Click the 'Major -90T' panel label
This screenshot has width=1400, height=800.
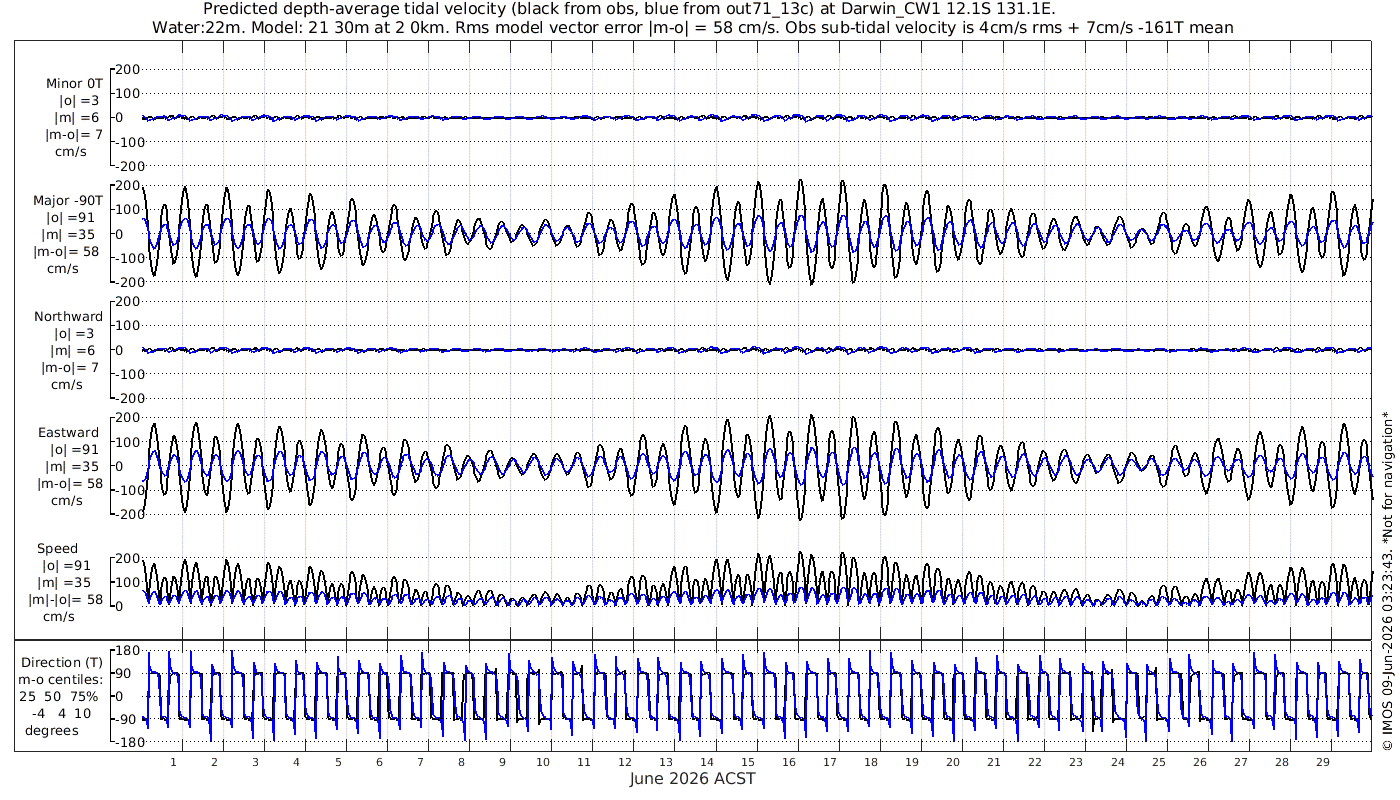pos(68,201)
